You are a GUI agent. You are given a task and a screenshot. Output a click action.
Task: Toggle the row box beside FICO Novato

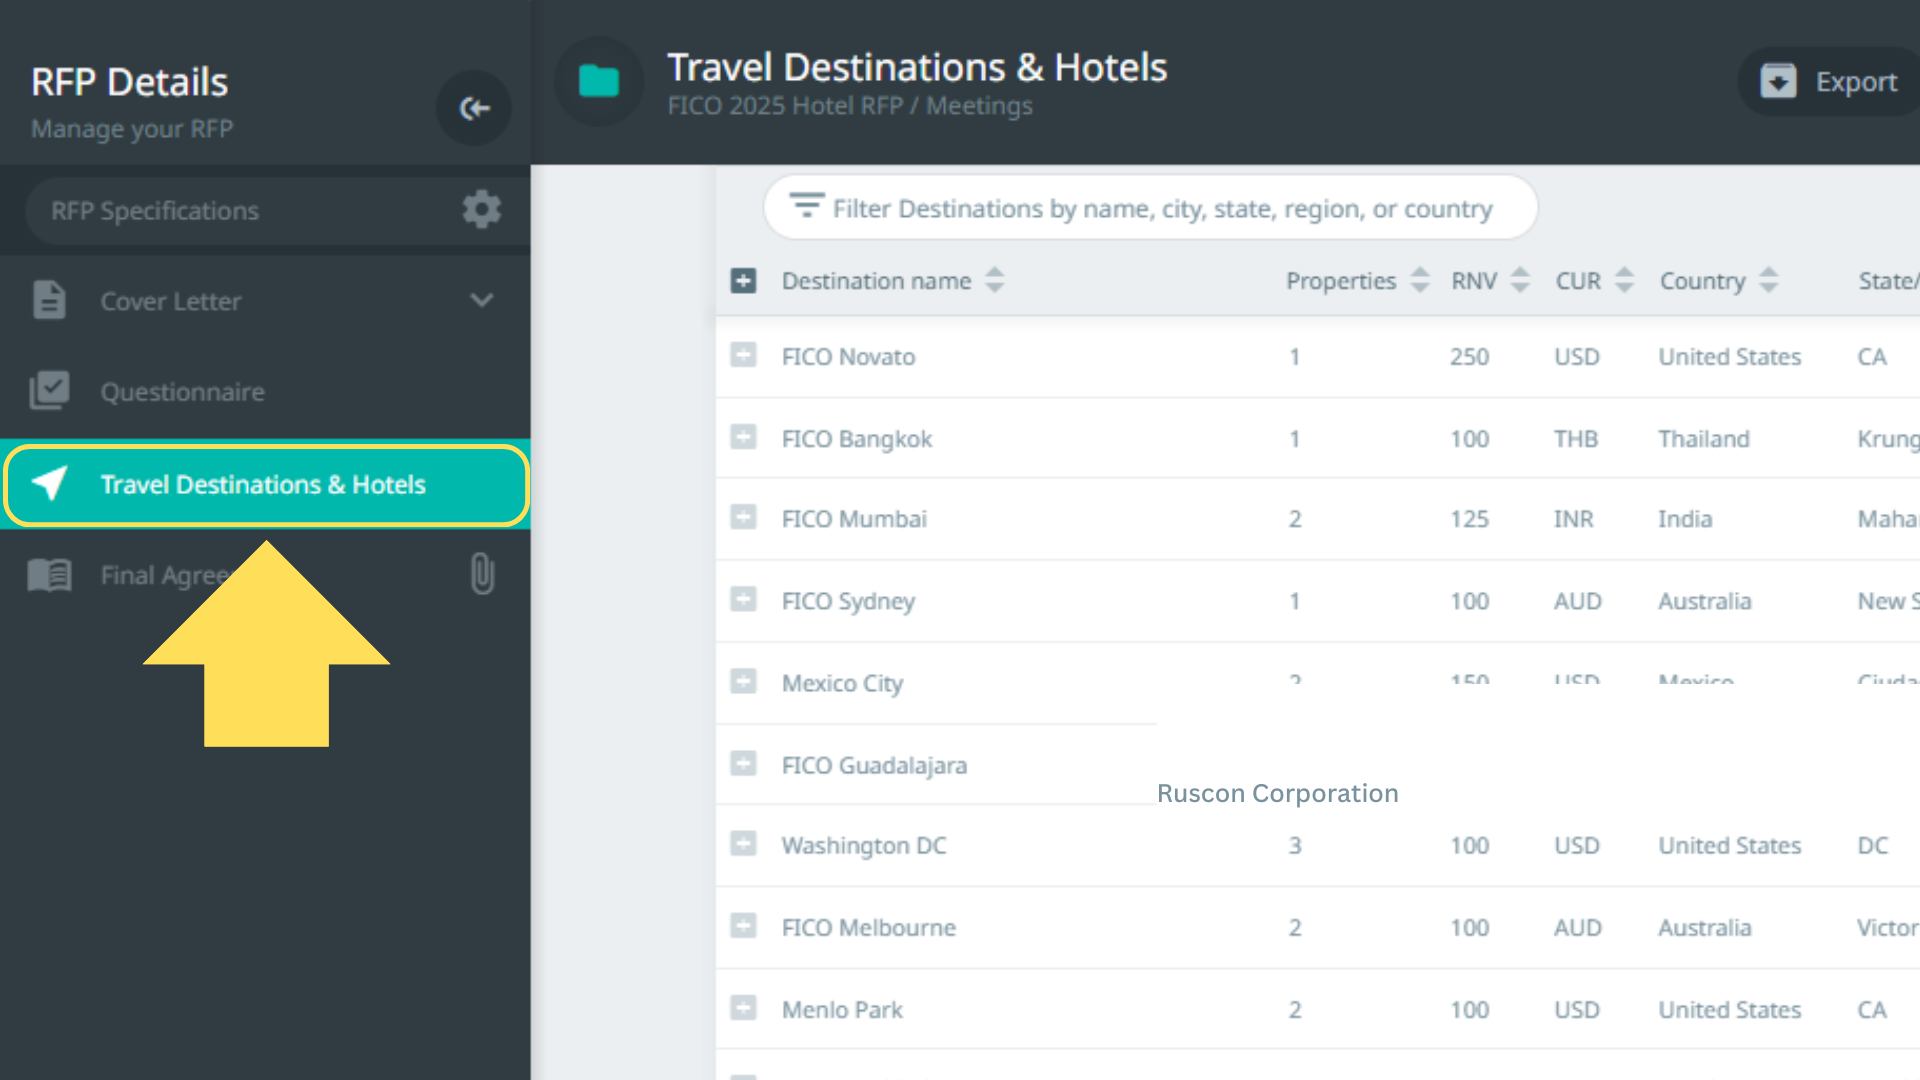[743, 355]
